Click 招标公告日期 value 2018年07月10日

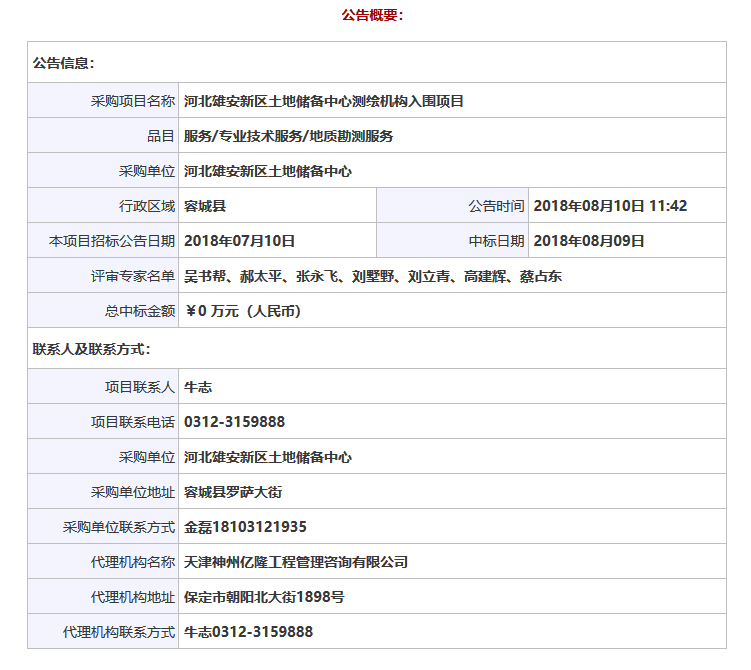click(x=239, y=241)
